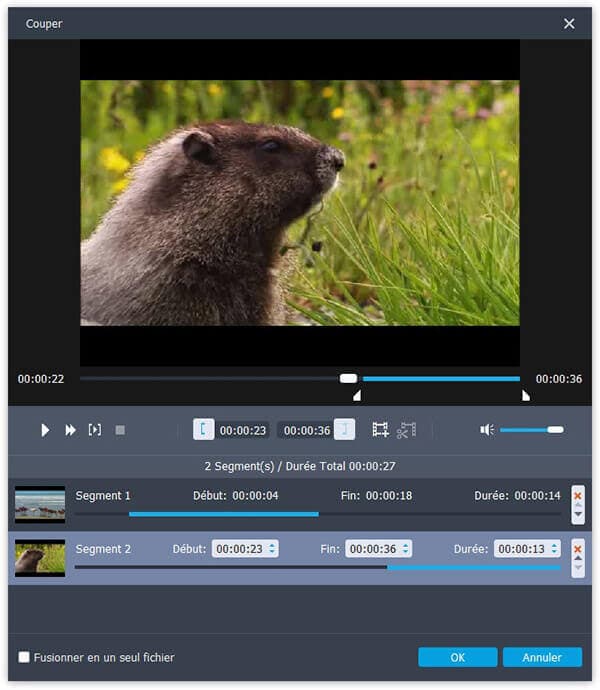Click the disabled down arrow beside Segment 2
Image resolution: width=600 pixels, height=690 pixels.
[x=578, y=567]
